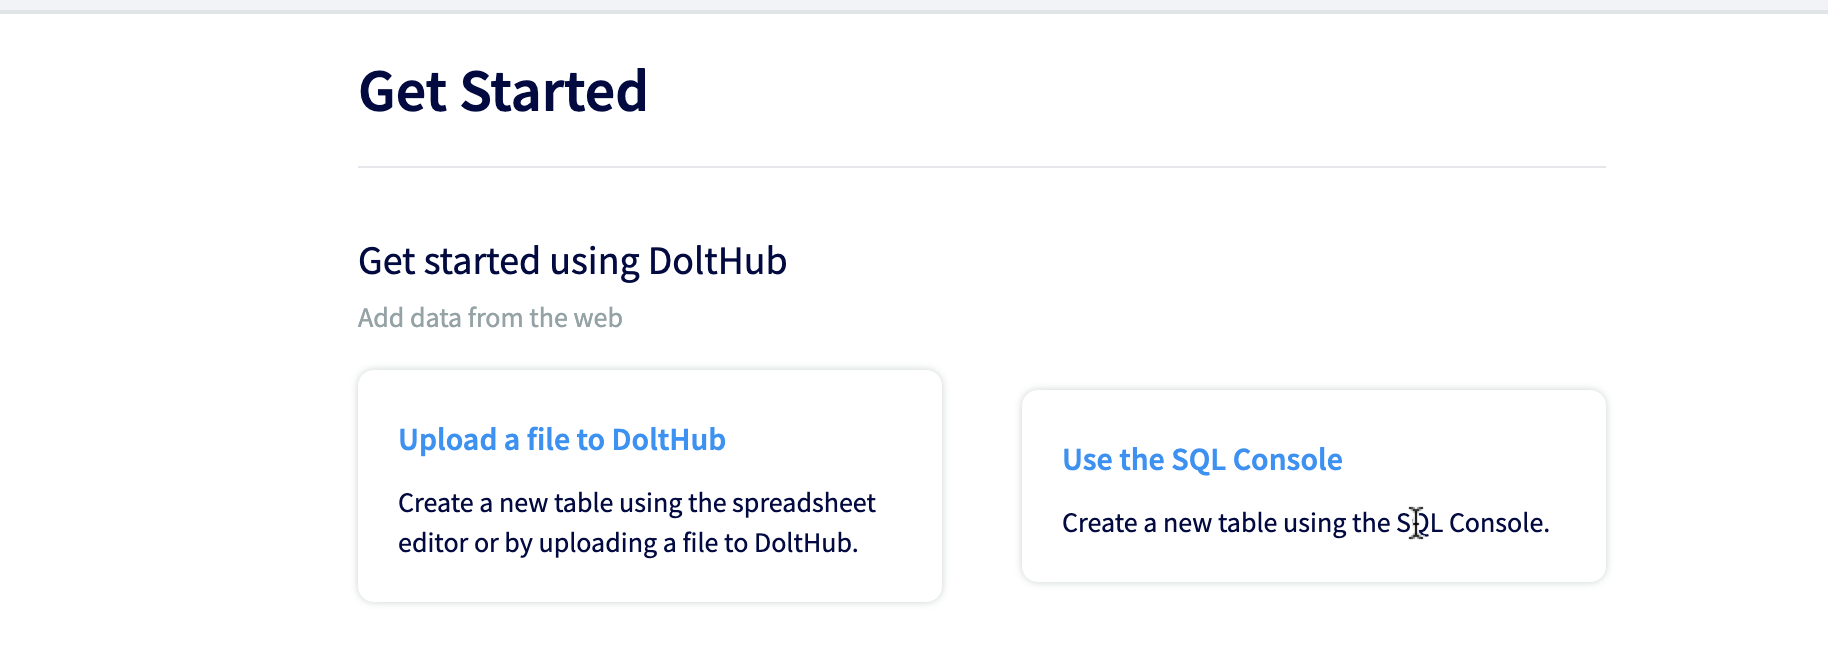The height and width of the screenshot is (653, 1828).
Task: Click the "Get started using DoltHub" subheading
Action: pos(572,260)
